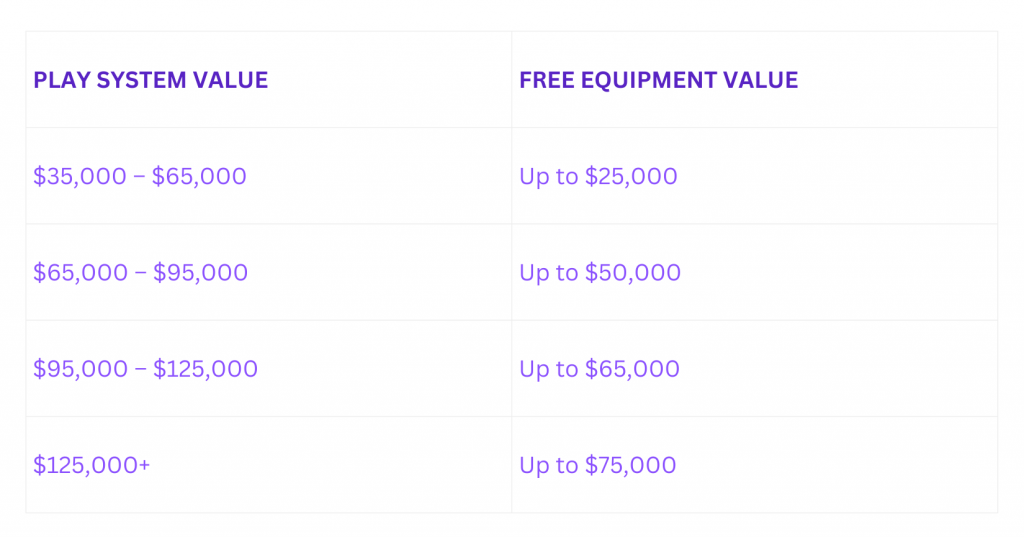Image resolution: width=1024 pixels, height=537 pixels.
Task: Click the "$25,000" amount after "Up to"
Action: pyautogui.click(x=631, y=176)
